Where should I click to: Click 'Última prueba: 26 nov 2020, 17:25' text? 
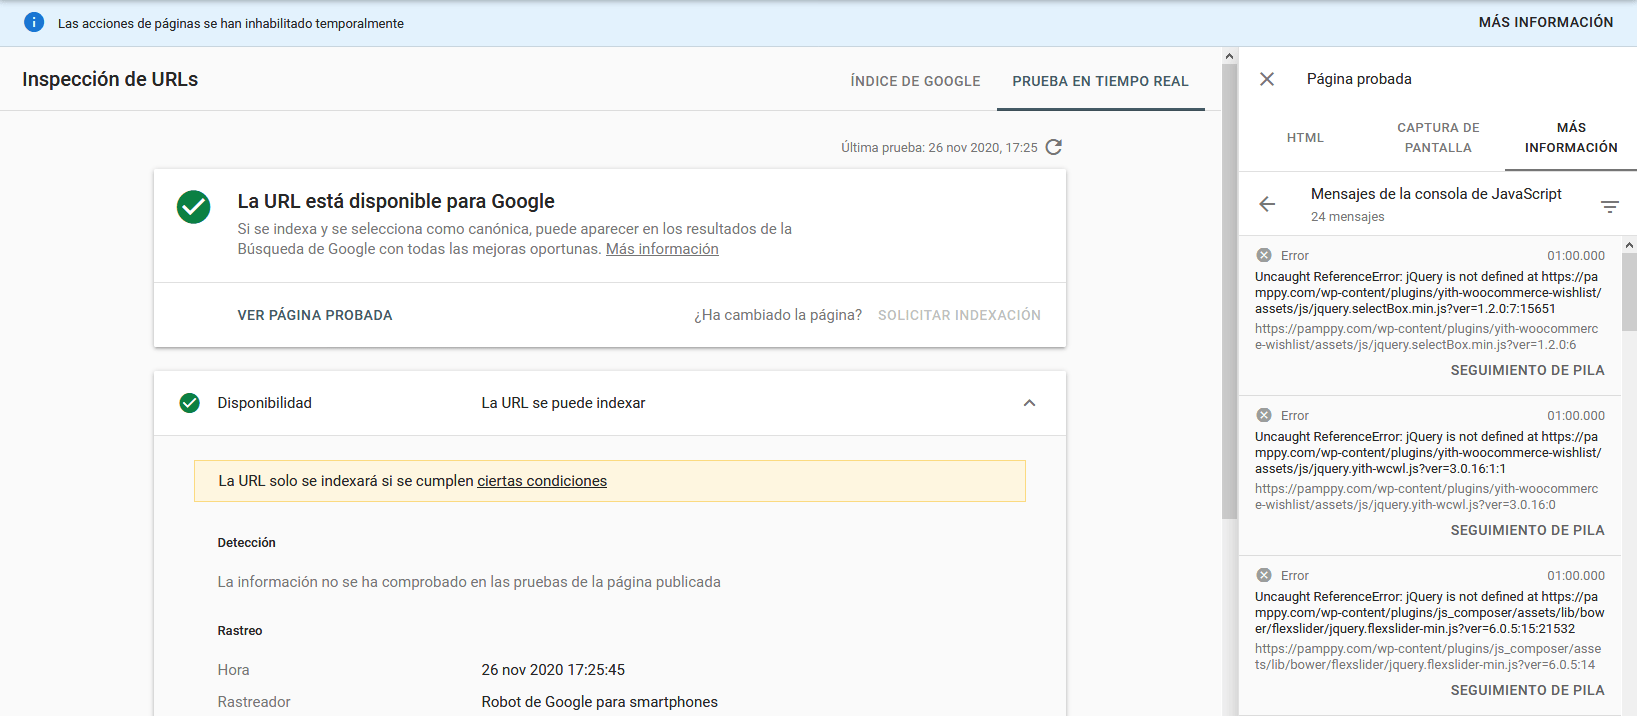[939, 147]
